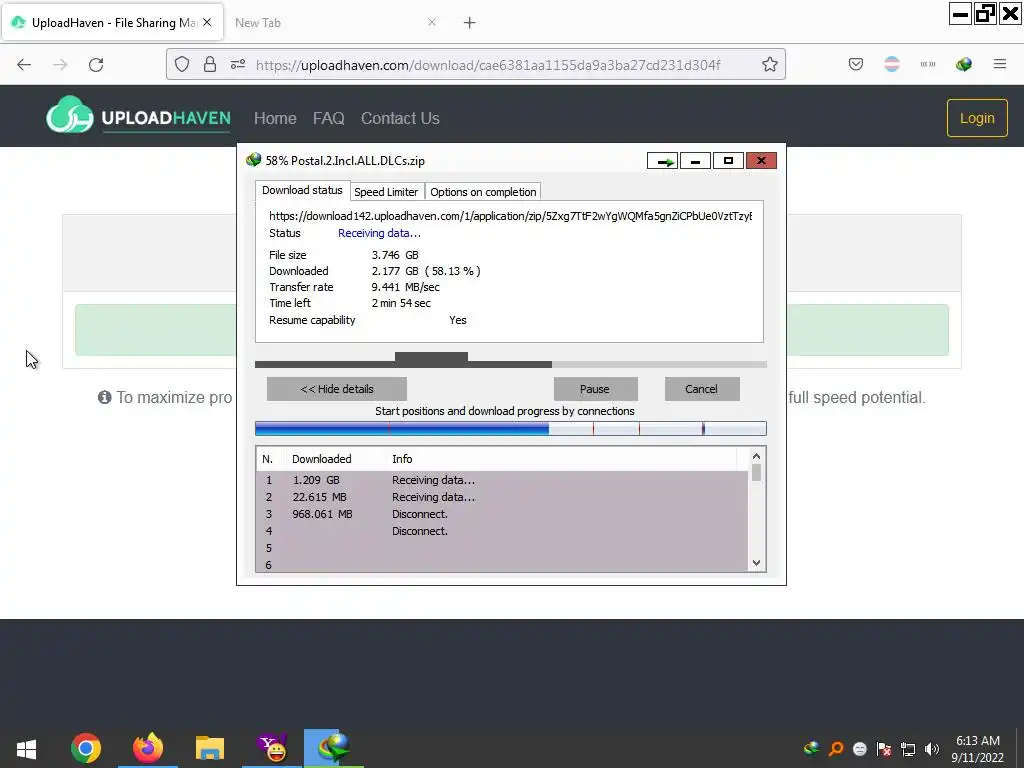Open site permissions icon in address bar
This screenshot has width=1024, height=768.
[x=238, y=64]
